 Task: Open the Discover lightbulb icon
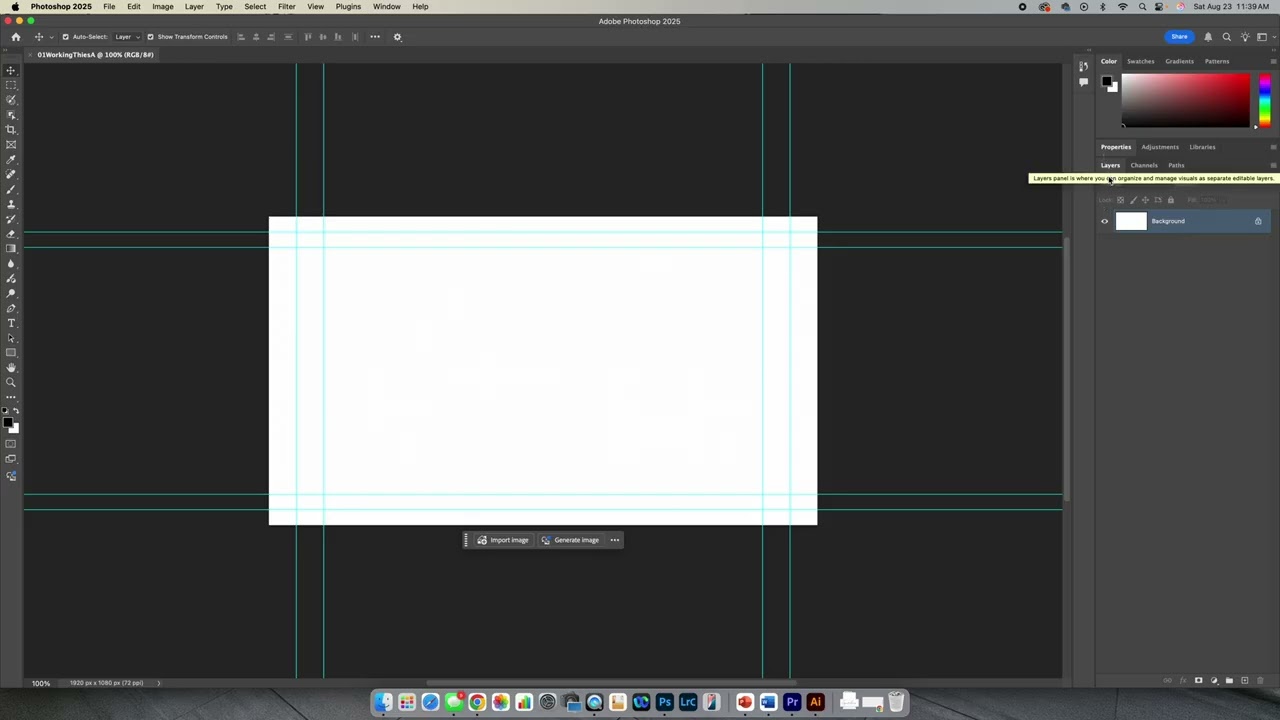click(x=1245, y=37)
